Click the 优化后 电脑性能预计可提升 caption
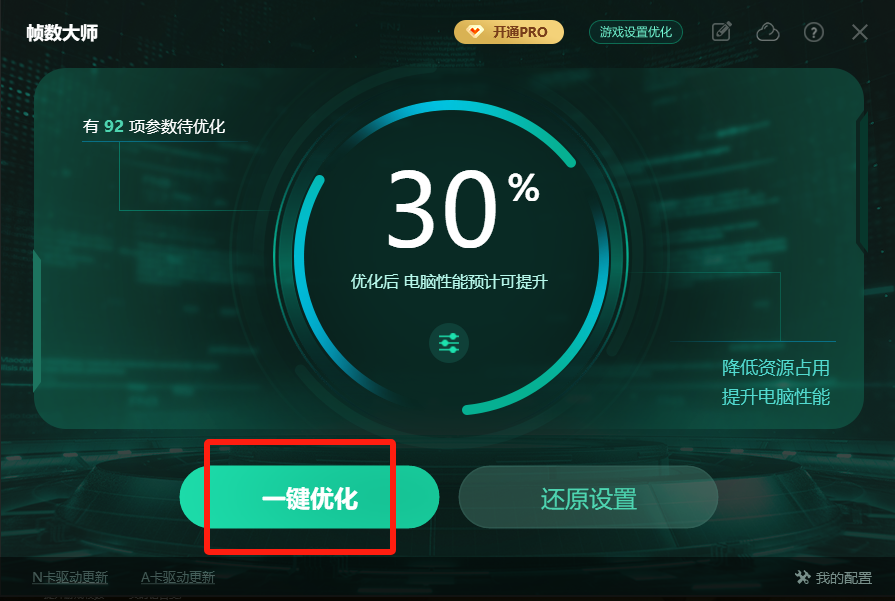The width and height of the screenshot is (895, 601). [x=449, y=281]
